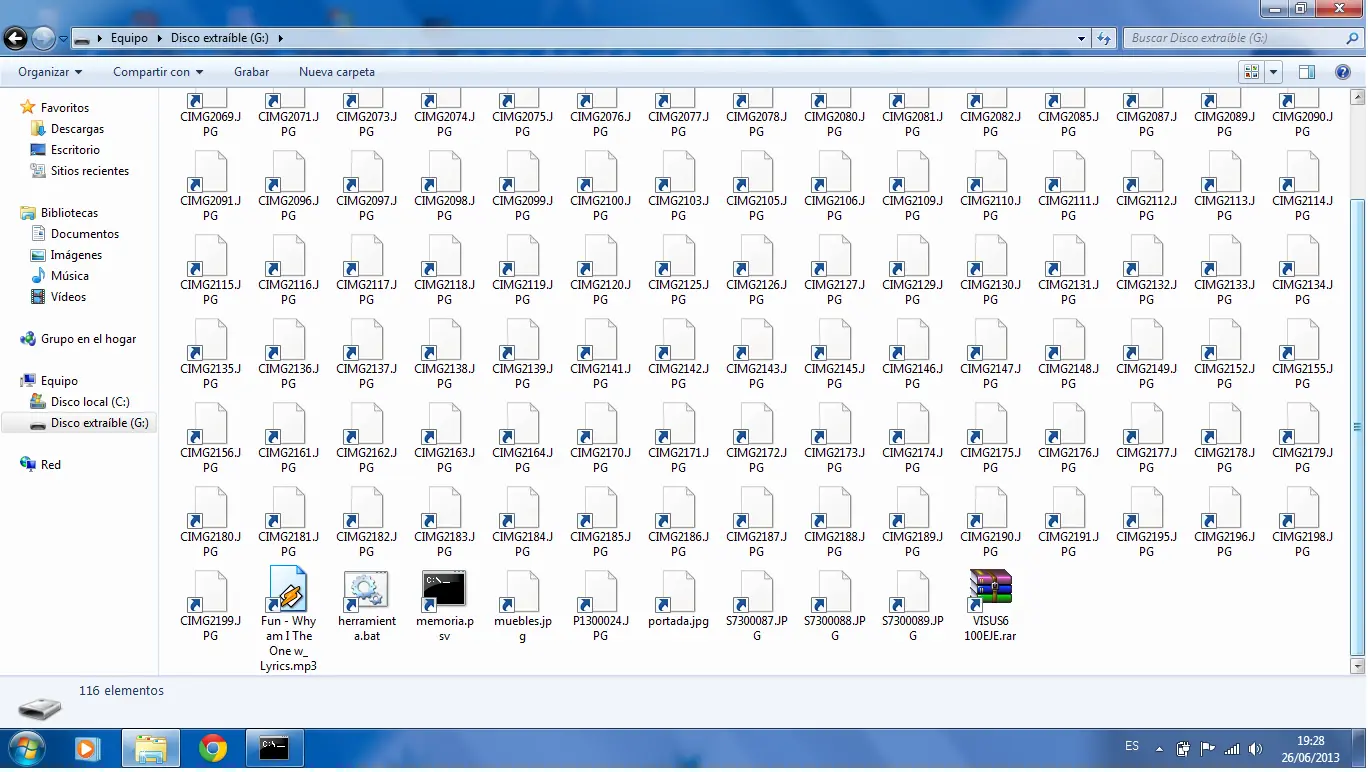Select the CIMG2091.JPG shortcut icon
Screen dimensions: 1368x772
point(210,171)
